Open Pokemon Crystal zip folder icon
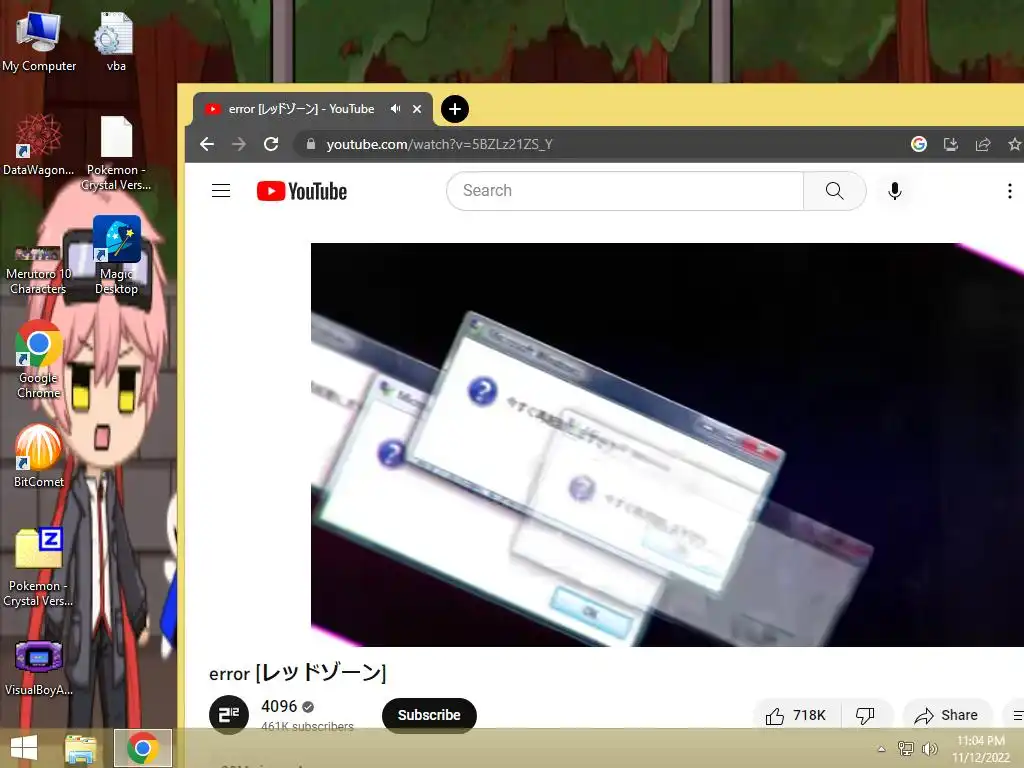The width and height of the screenshot is (1024, 768). point(39,567)
